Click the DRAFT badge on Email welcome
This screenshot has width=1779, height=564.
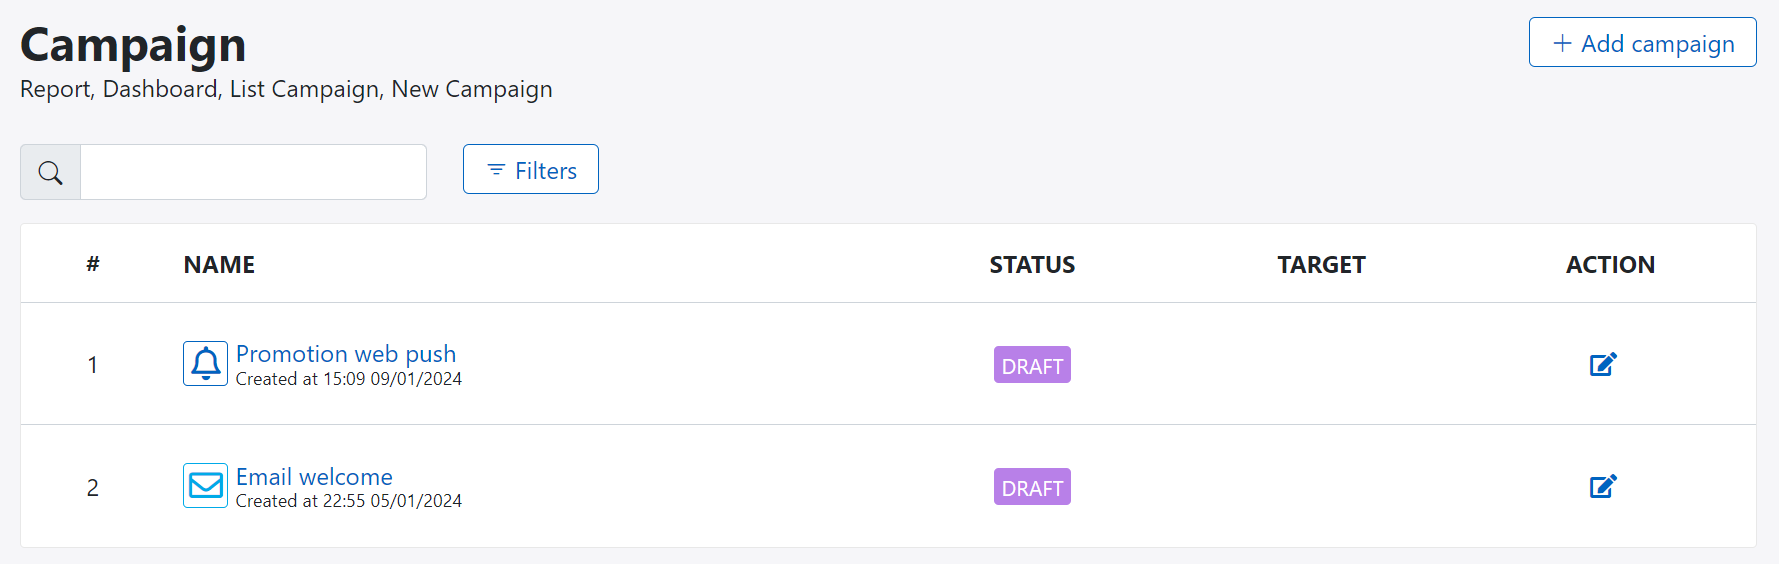(1032, 487)
